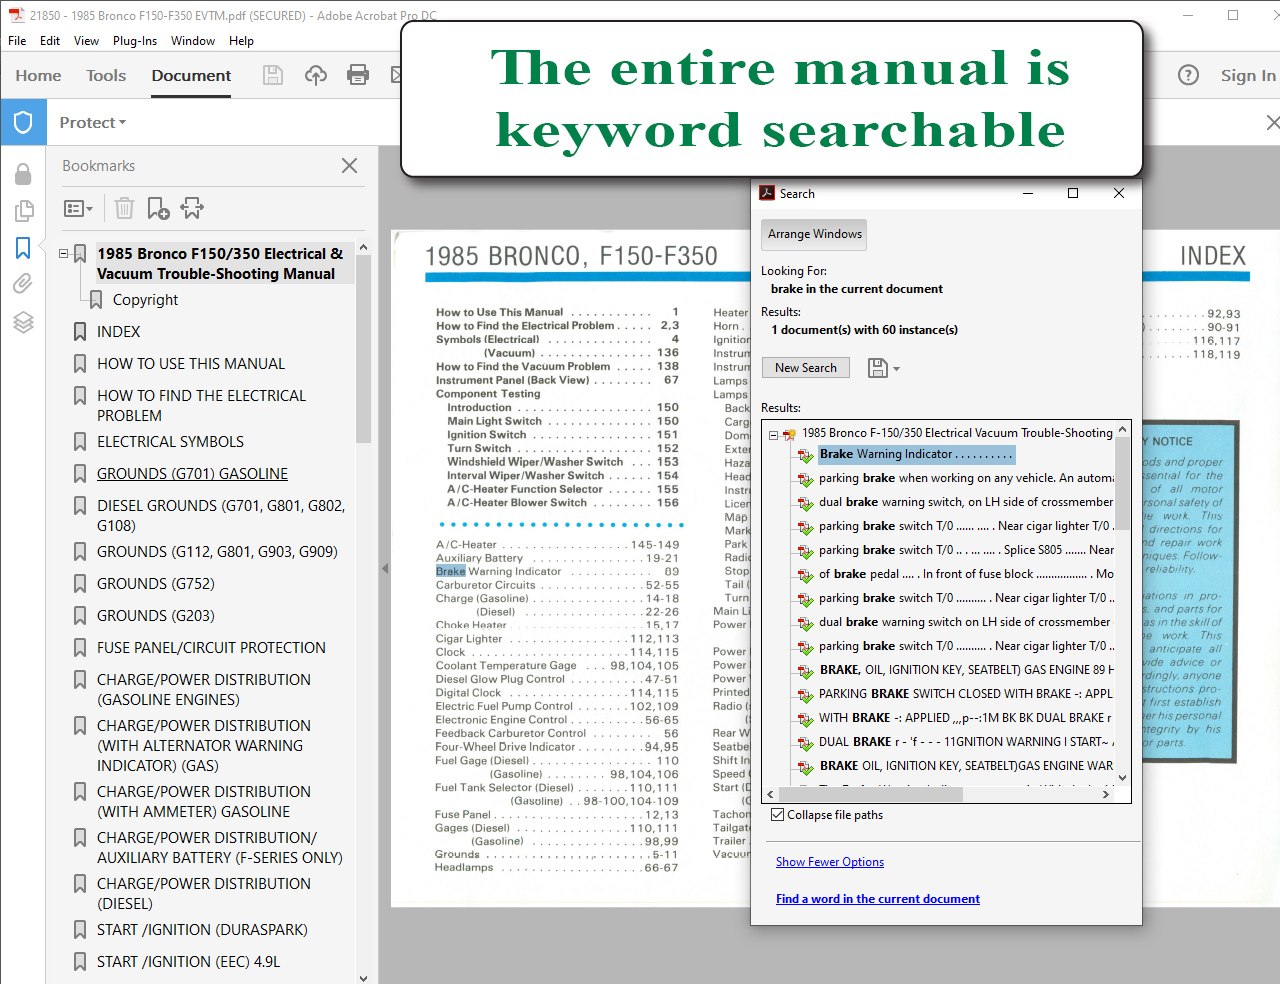1280x984 pixels.
Task: Select the Bookmarks panel icon in sidebar
Action: pos(23,248)
